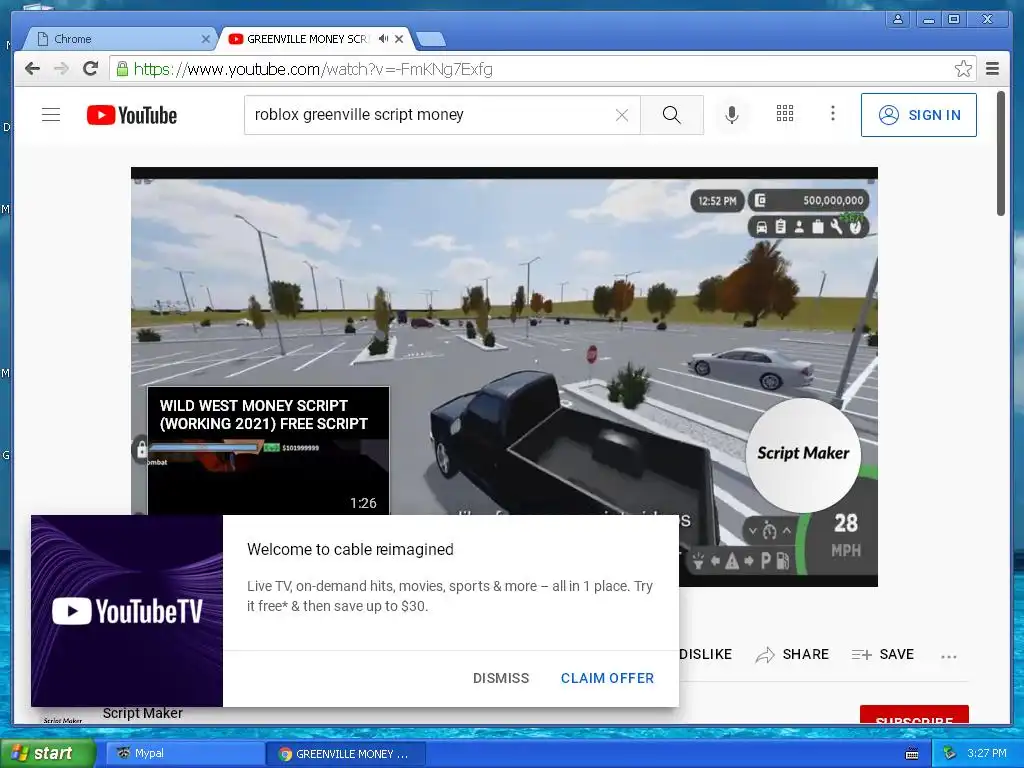
Task: Reload the YouTube page
Action: tap(90, 69)
